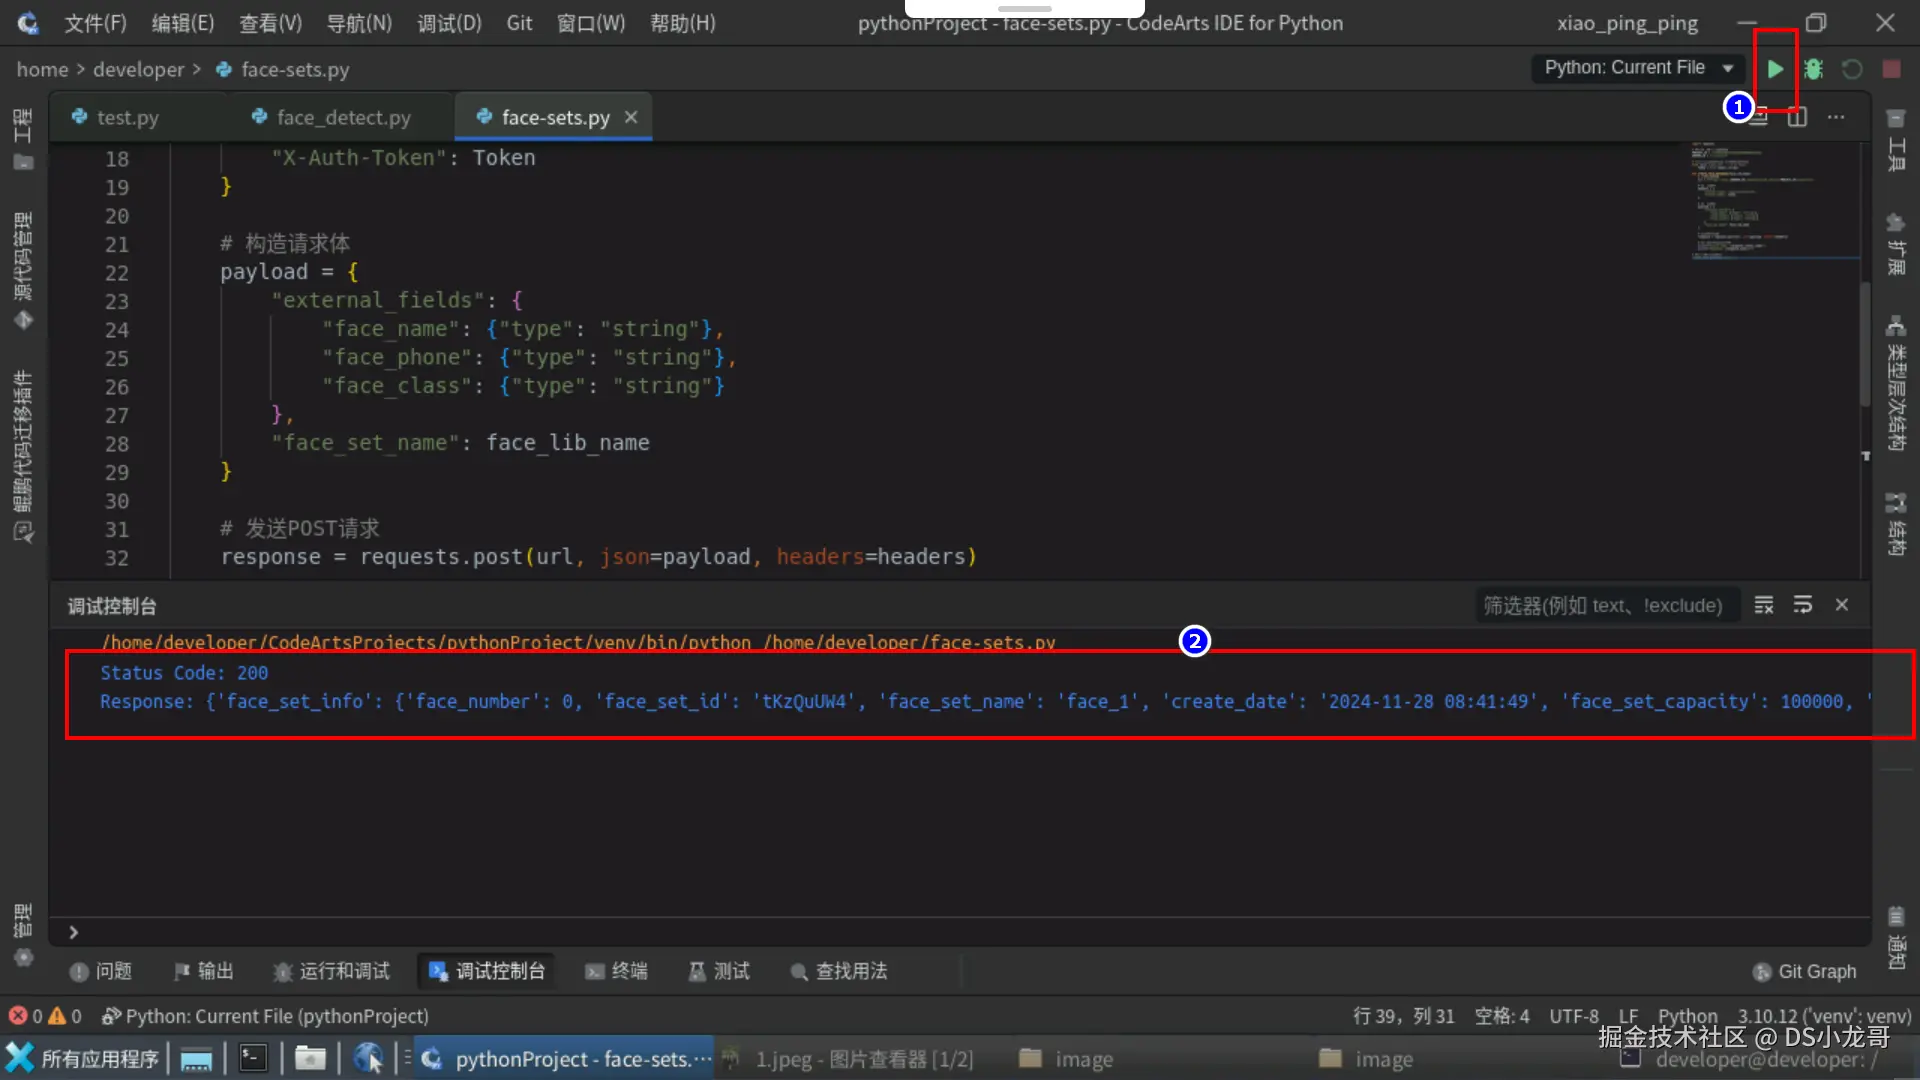Focus the debug console filter input field
This screenshot has width=1920, height=1080.
click(x=1603, y=605)
